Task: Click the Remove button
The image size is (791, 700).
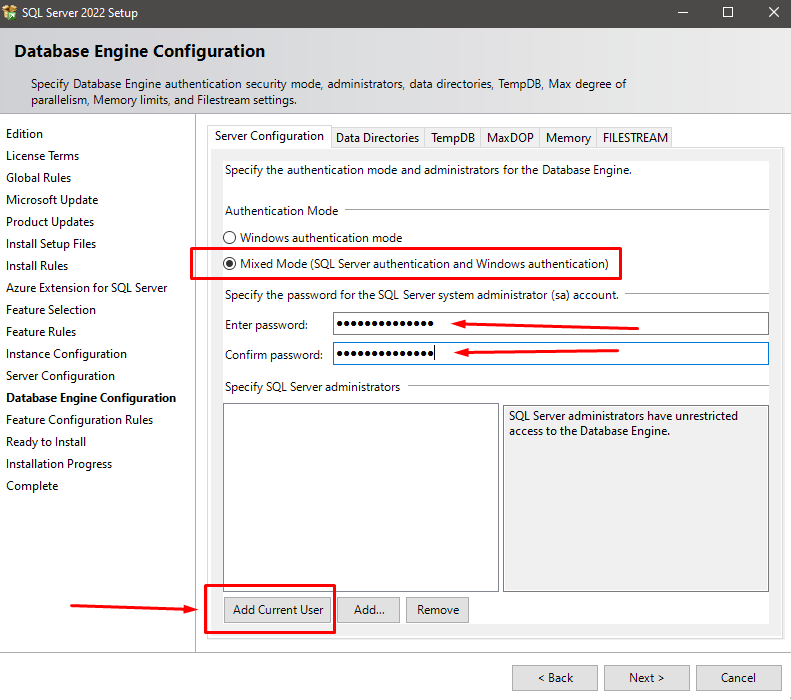Action: (437, 610)
